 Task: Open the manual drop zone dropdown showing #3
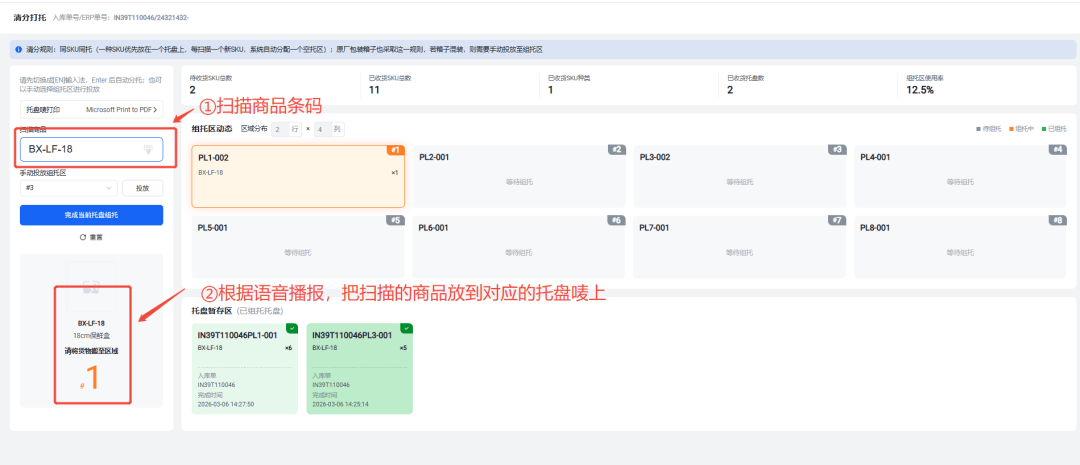coord(69,188)
